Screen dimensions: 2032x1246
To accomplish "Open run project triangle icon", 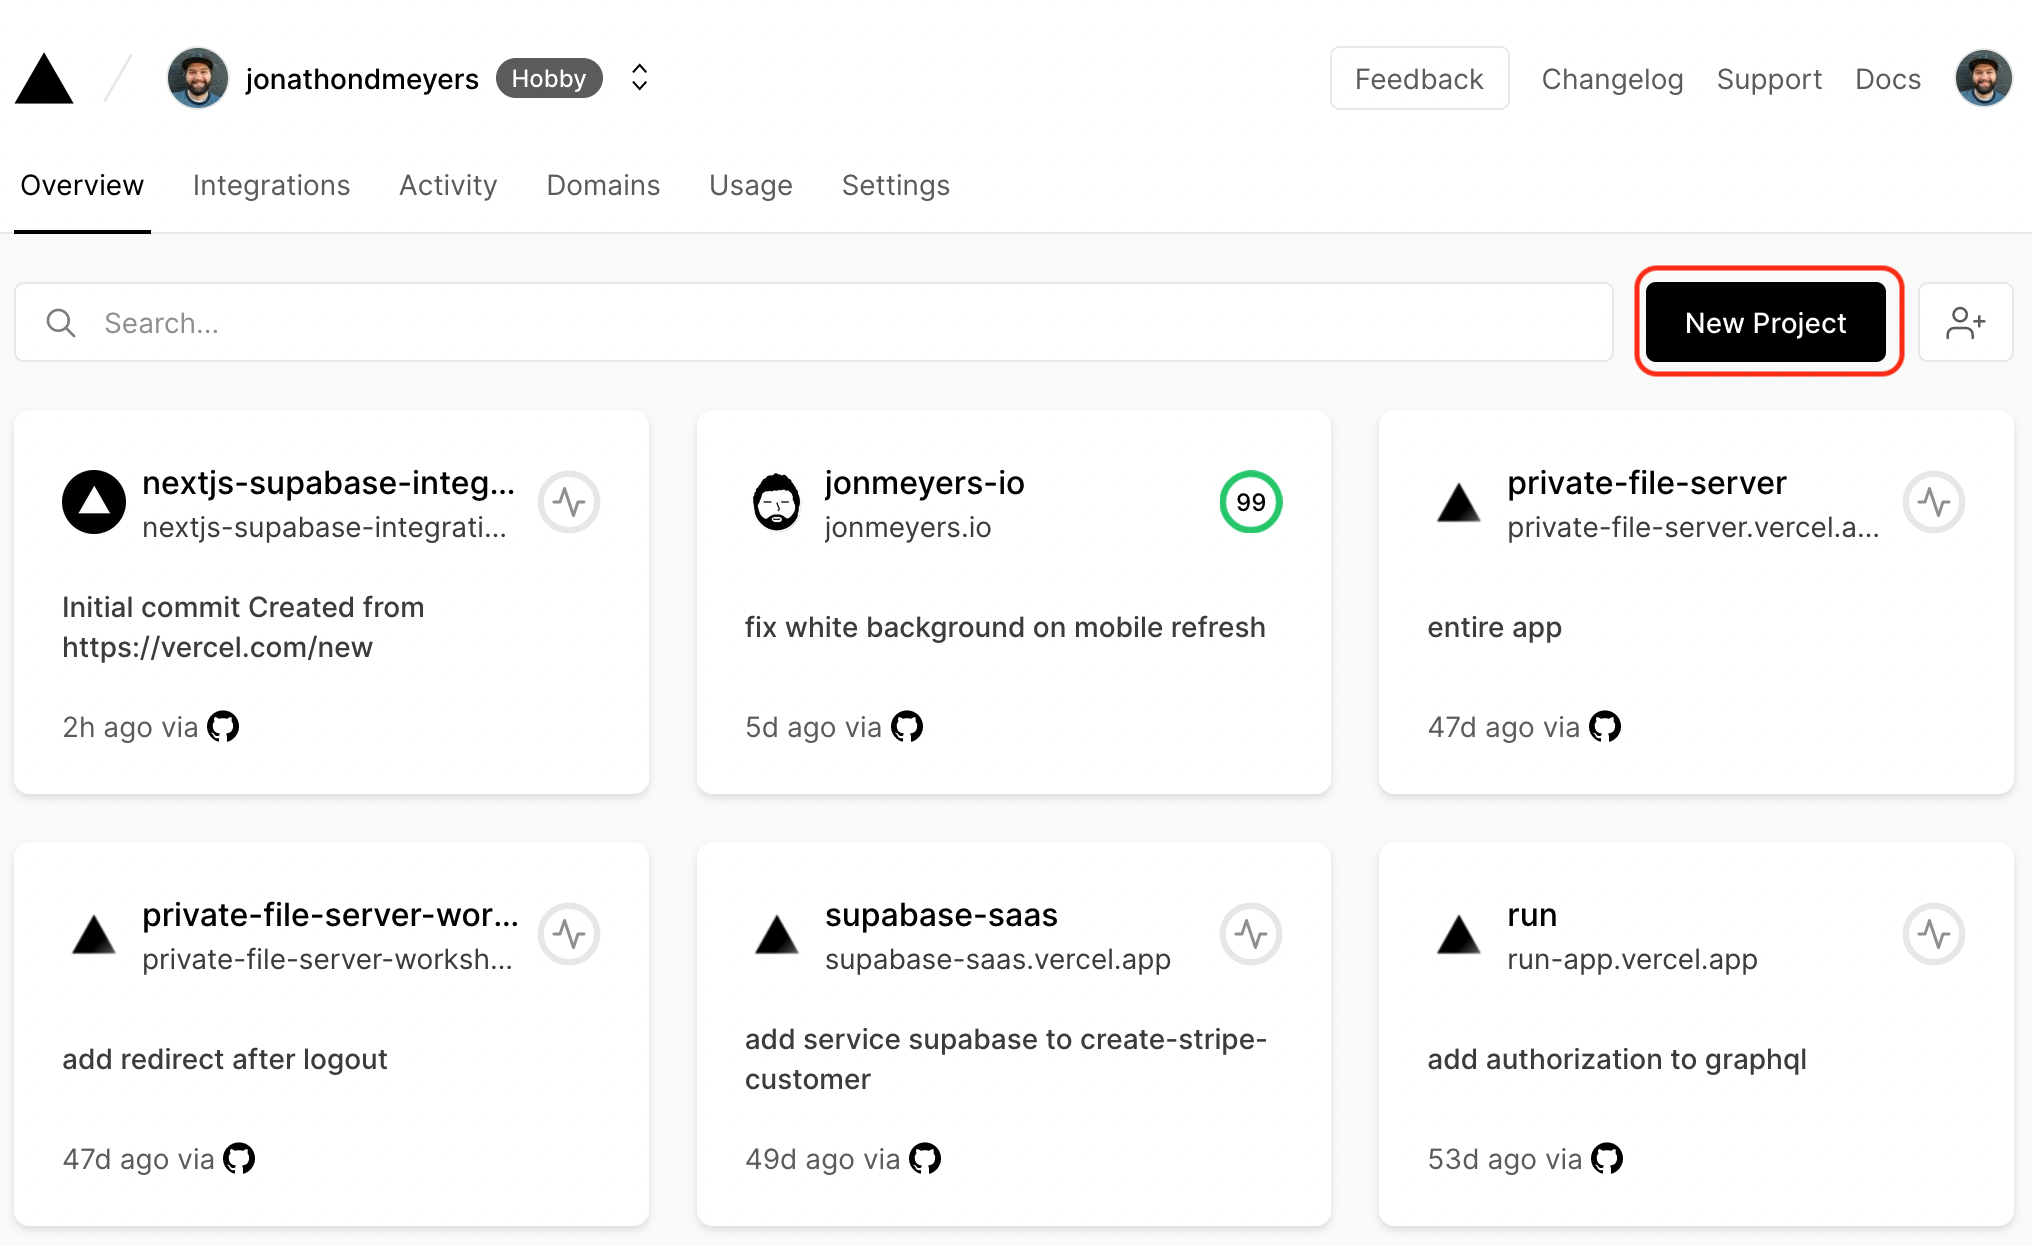I will coord(1459,934).
